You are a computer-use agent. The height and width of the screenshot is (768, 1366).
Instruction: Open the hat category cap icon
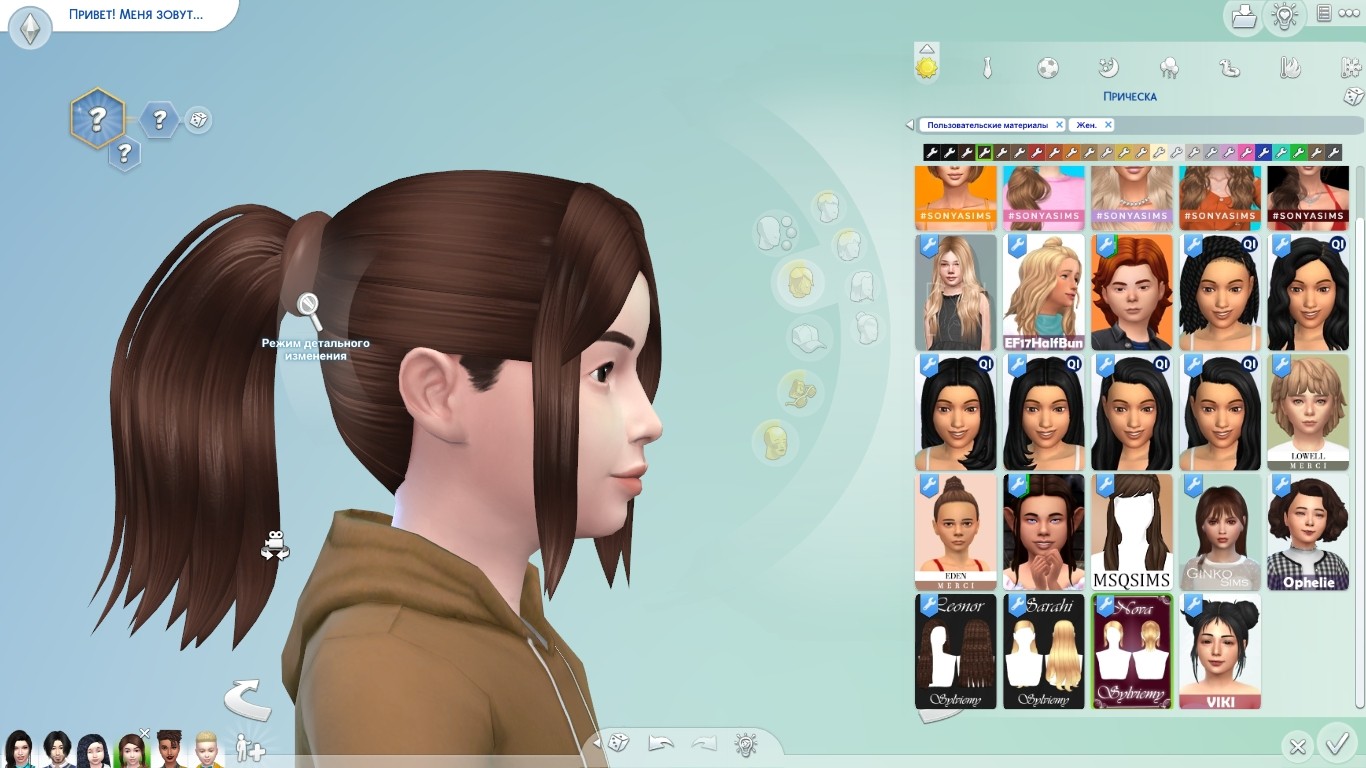pos(807,339)
